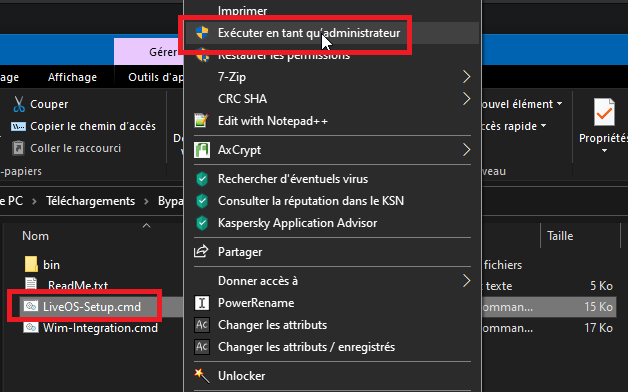
Task: Sort files by the Nom column header
Action: pyautogui.click(x=36, y=236)
